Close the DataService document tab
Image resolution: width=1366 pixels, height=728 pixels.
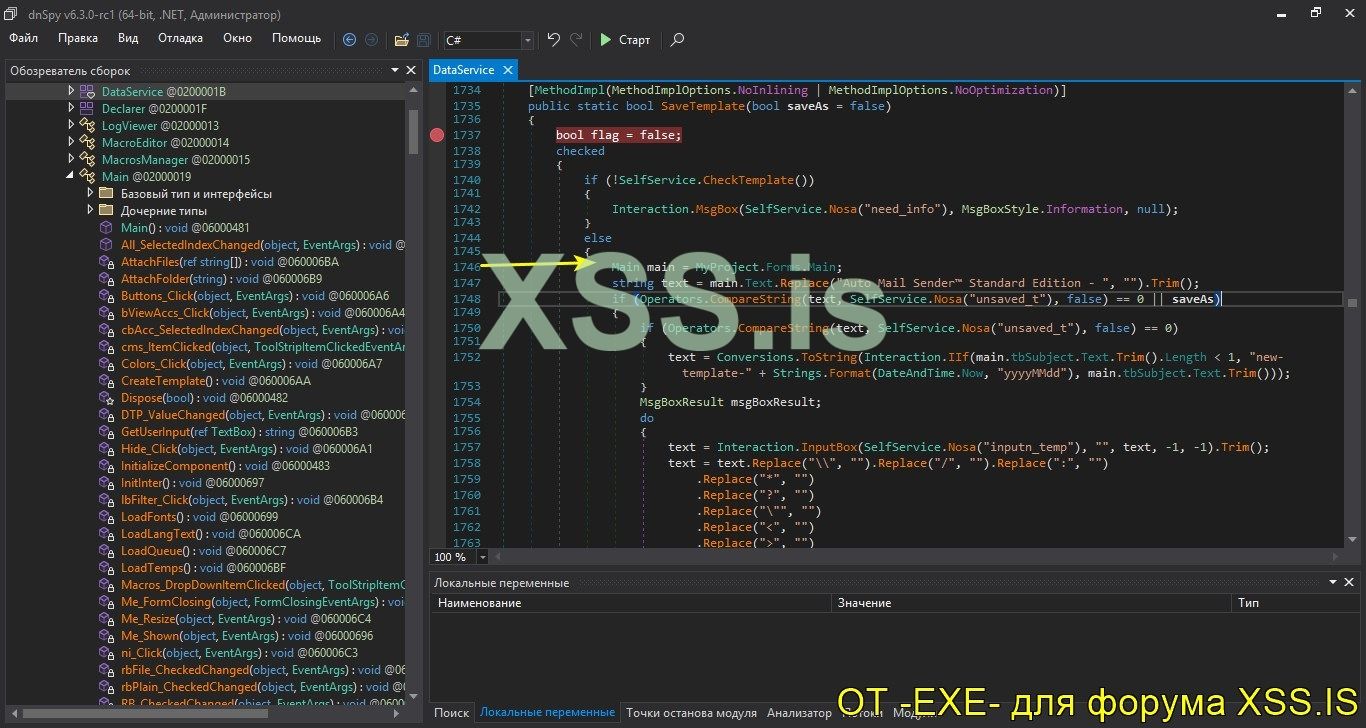(x=507, y=70)
